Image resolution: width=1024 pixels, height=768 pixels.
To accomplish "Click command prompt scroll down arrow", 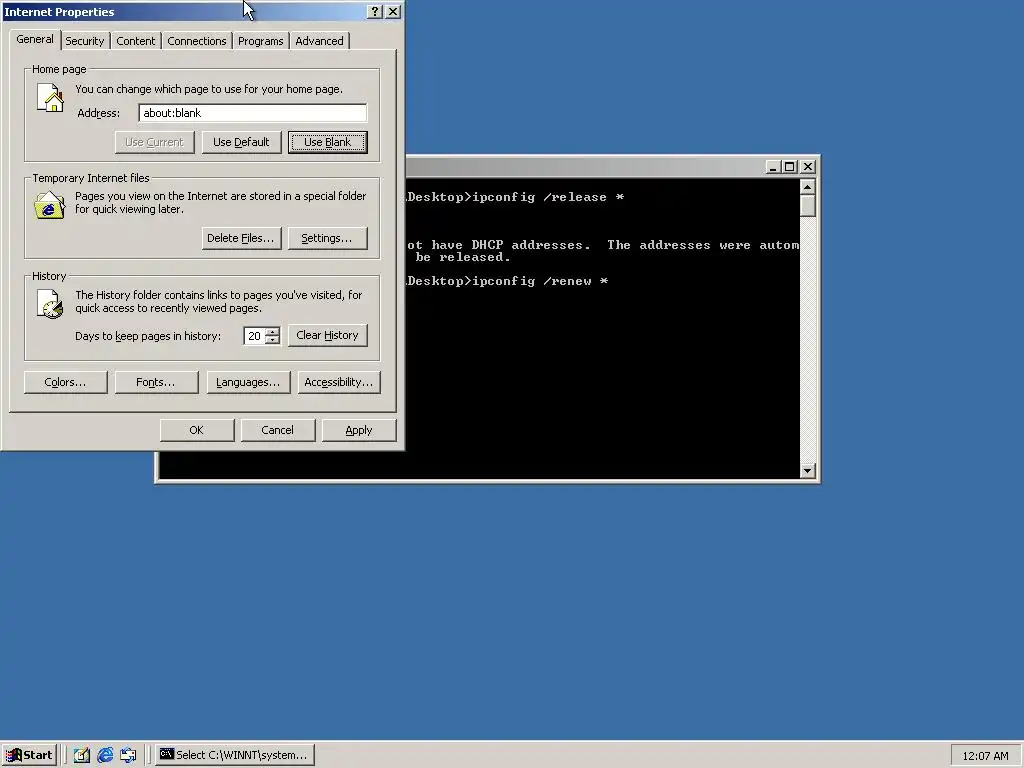I will (808, 471).
